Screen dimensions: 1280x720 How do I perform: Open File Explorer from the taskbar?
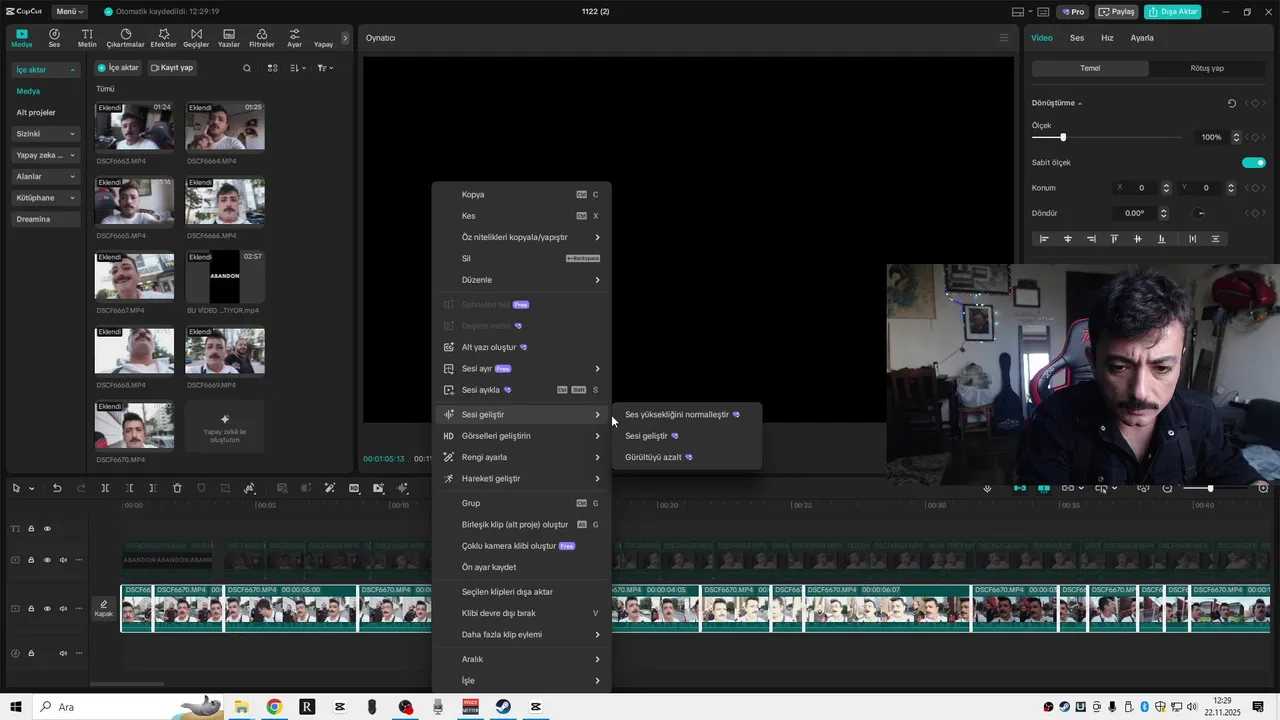point(241,707)
